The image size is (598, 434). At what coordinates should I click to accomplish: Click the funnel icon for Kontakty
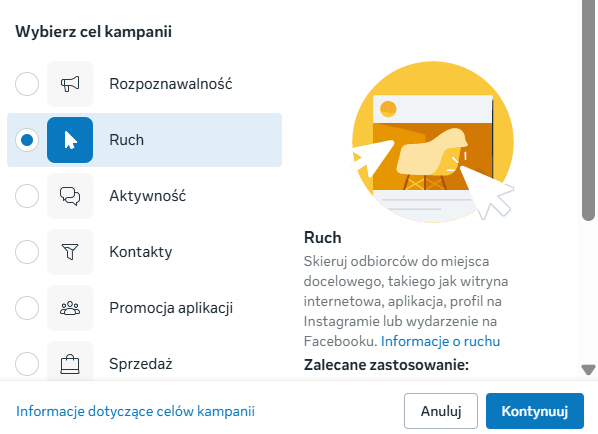tap(70, 252)
